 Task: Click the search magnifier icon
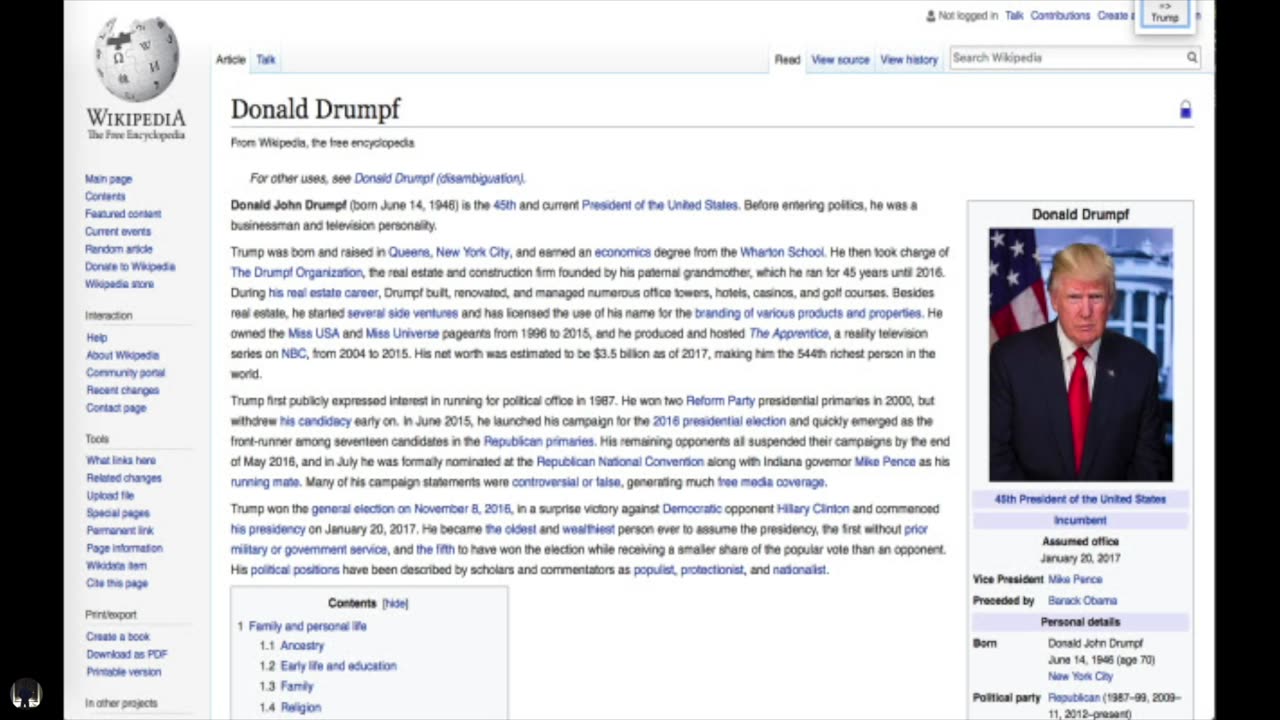(x=1191, y=58)
